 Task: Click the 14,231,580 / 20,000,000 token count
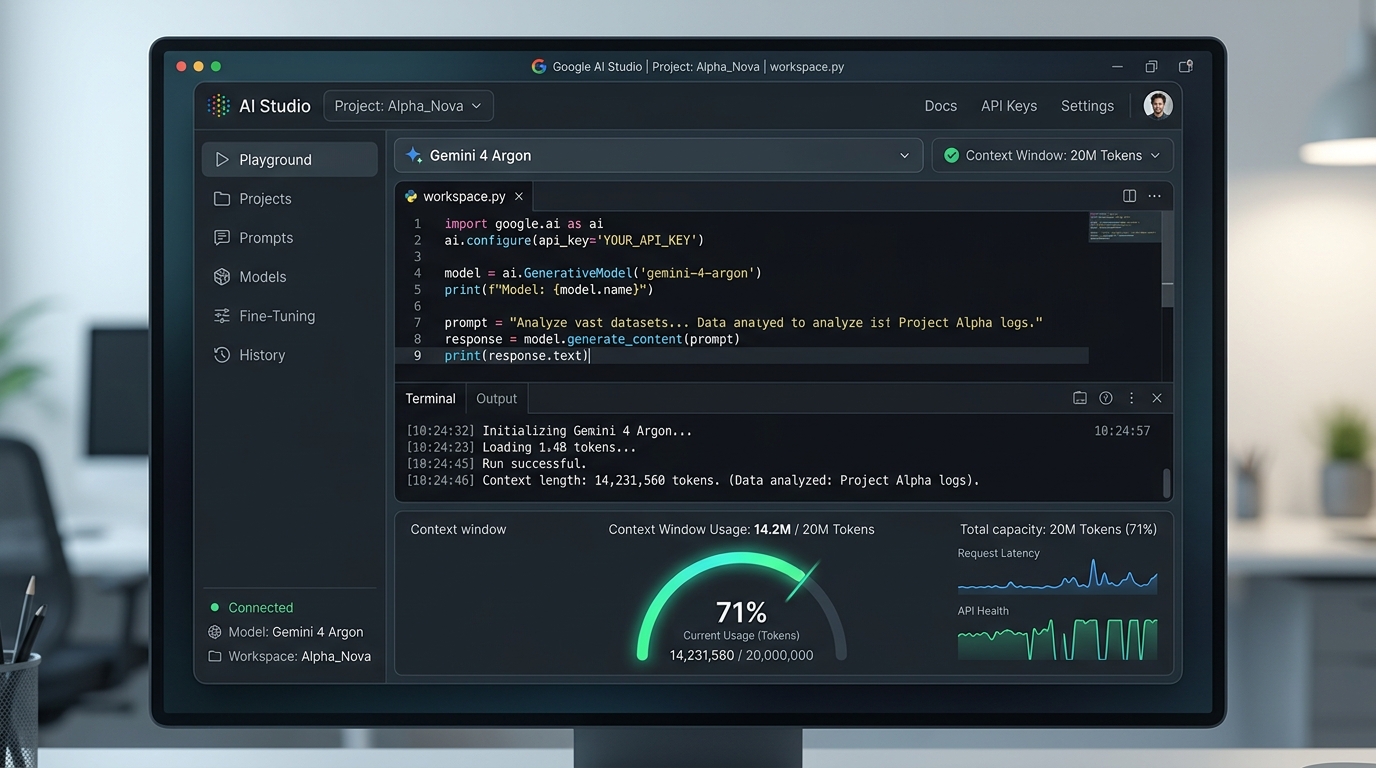click(741, 655)
